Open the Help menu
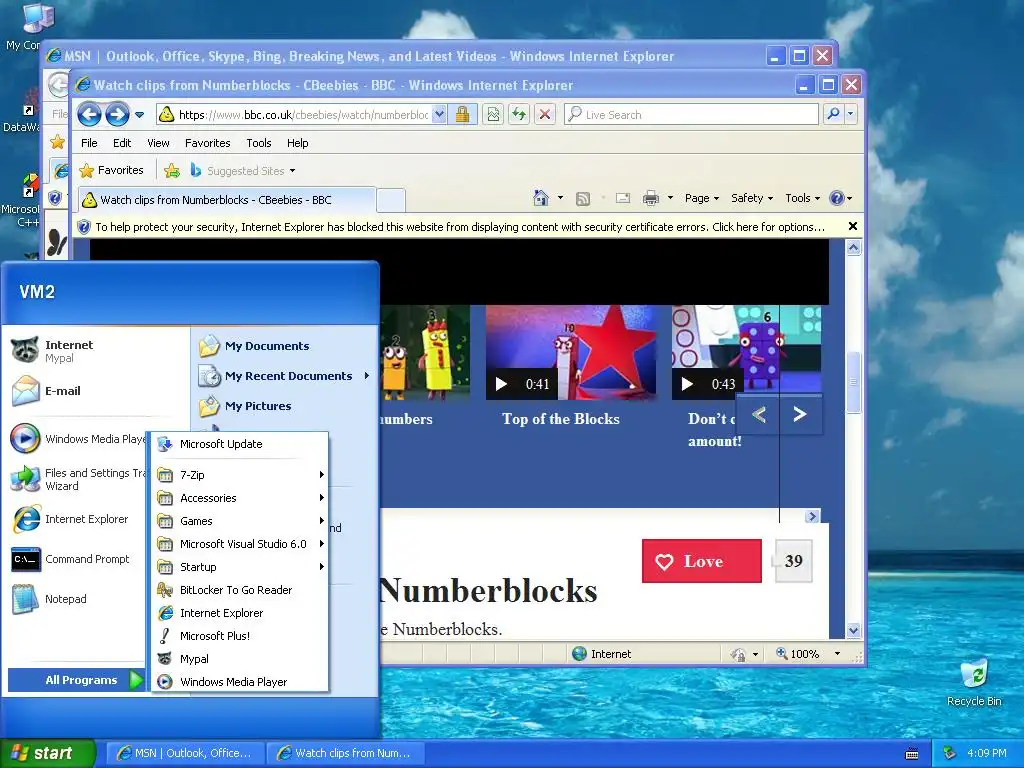The width and height of the screenshot is (1024, 768). tap(298, 143)
